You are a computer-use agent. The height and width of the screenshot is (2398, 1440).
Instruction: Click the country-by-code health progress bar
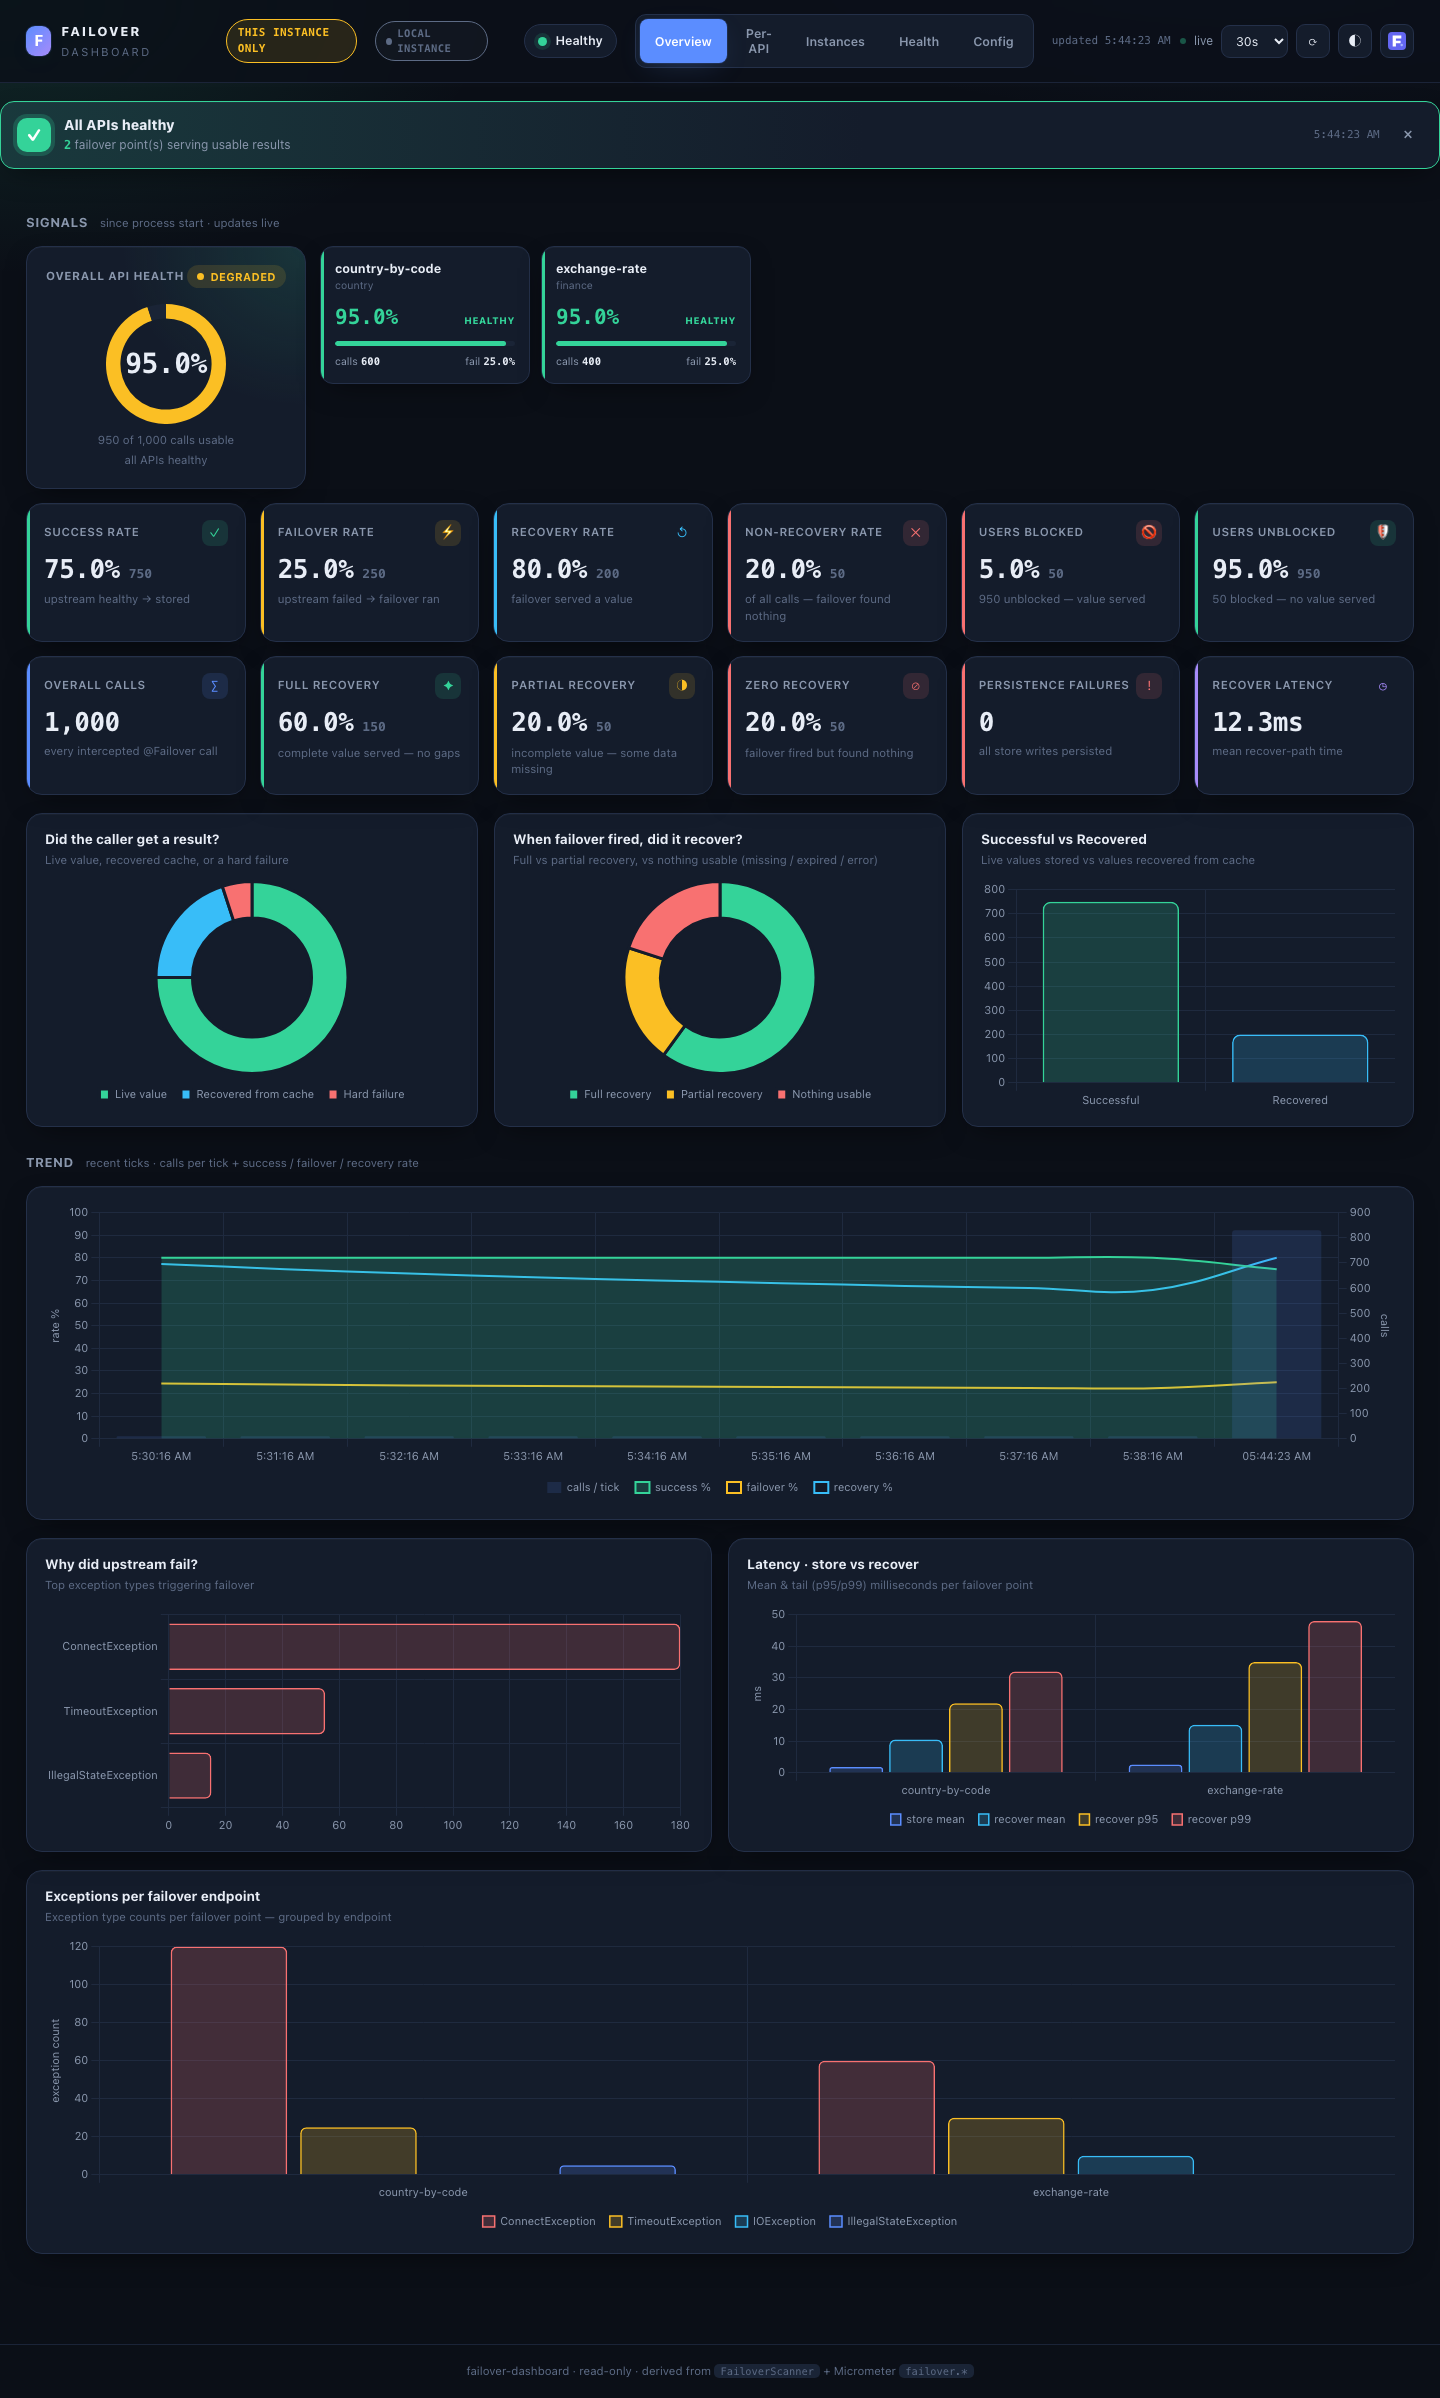pyautogui.click(x=425, y=343)
